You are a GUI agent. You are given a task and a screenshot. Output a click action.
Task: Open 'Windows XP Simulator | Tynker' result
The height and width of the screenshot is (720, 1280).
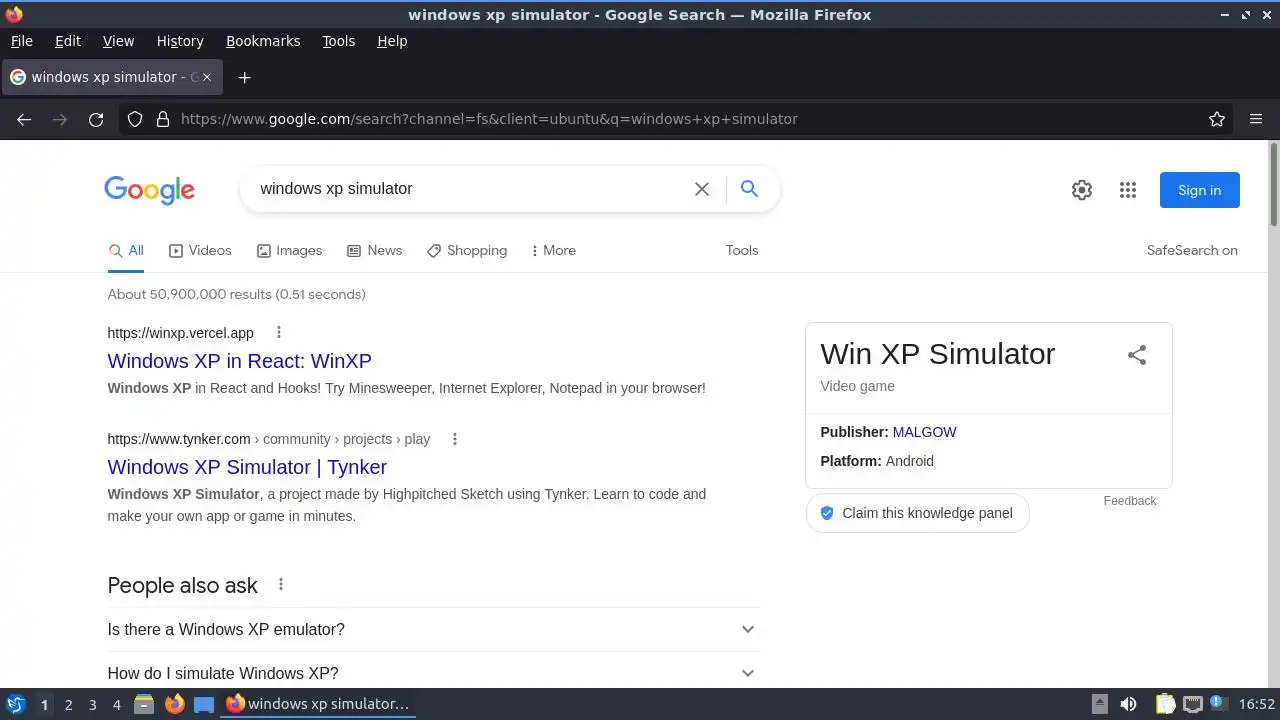click(x=247, y=467)
